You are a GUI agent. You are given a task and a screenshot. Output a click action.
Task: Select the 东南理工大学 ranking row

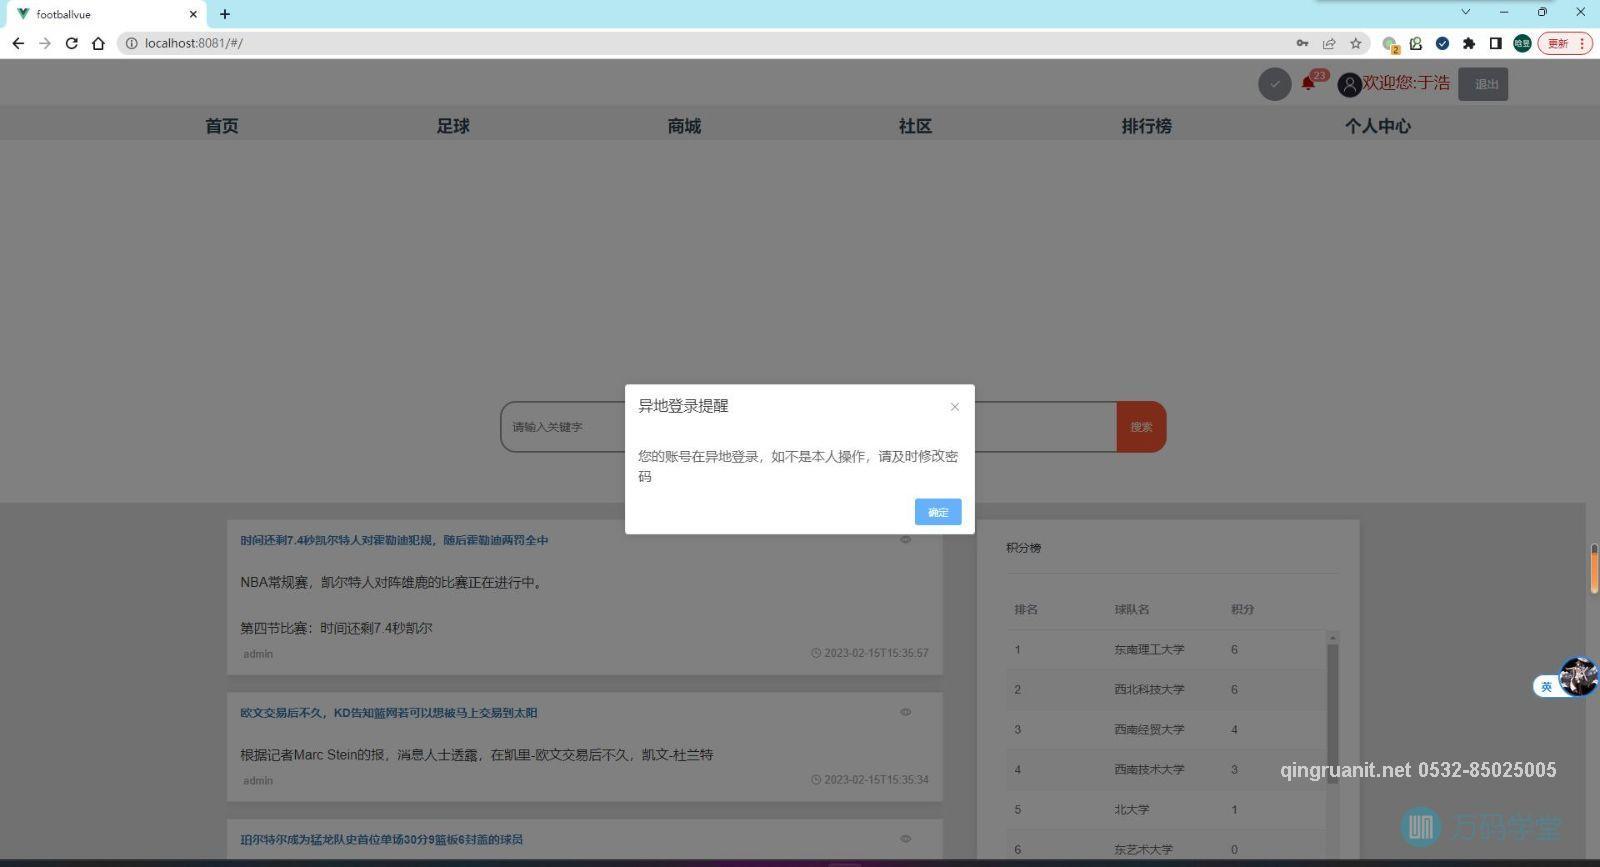pos(1166,650)
